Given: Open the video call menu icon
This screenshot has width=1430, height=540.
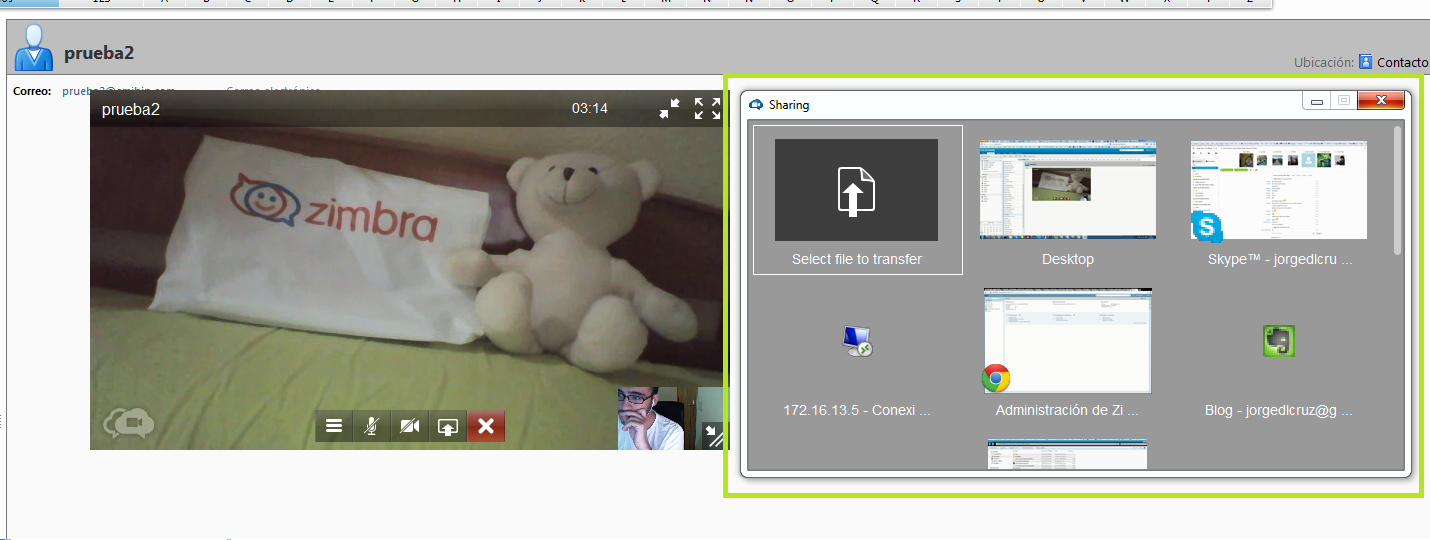Looking at the screenshot, I should [334, 426].
